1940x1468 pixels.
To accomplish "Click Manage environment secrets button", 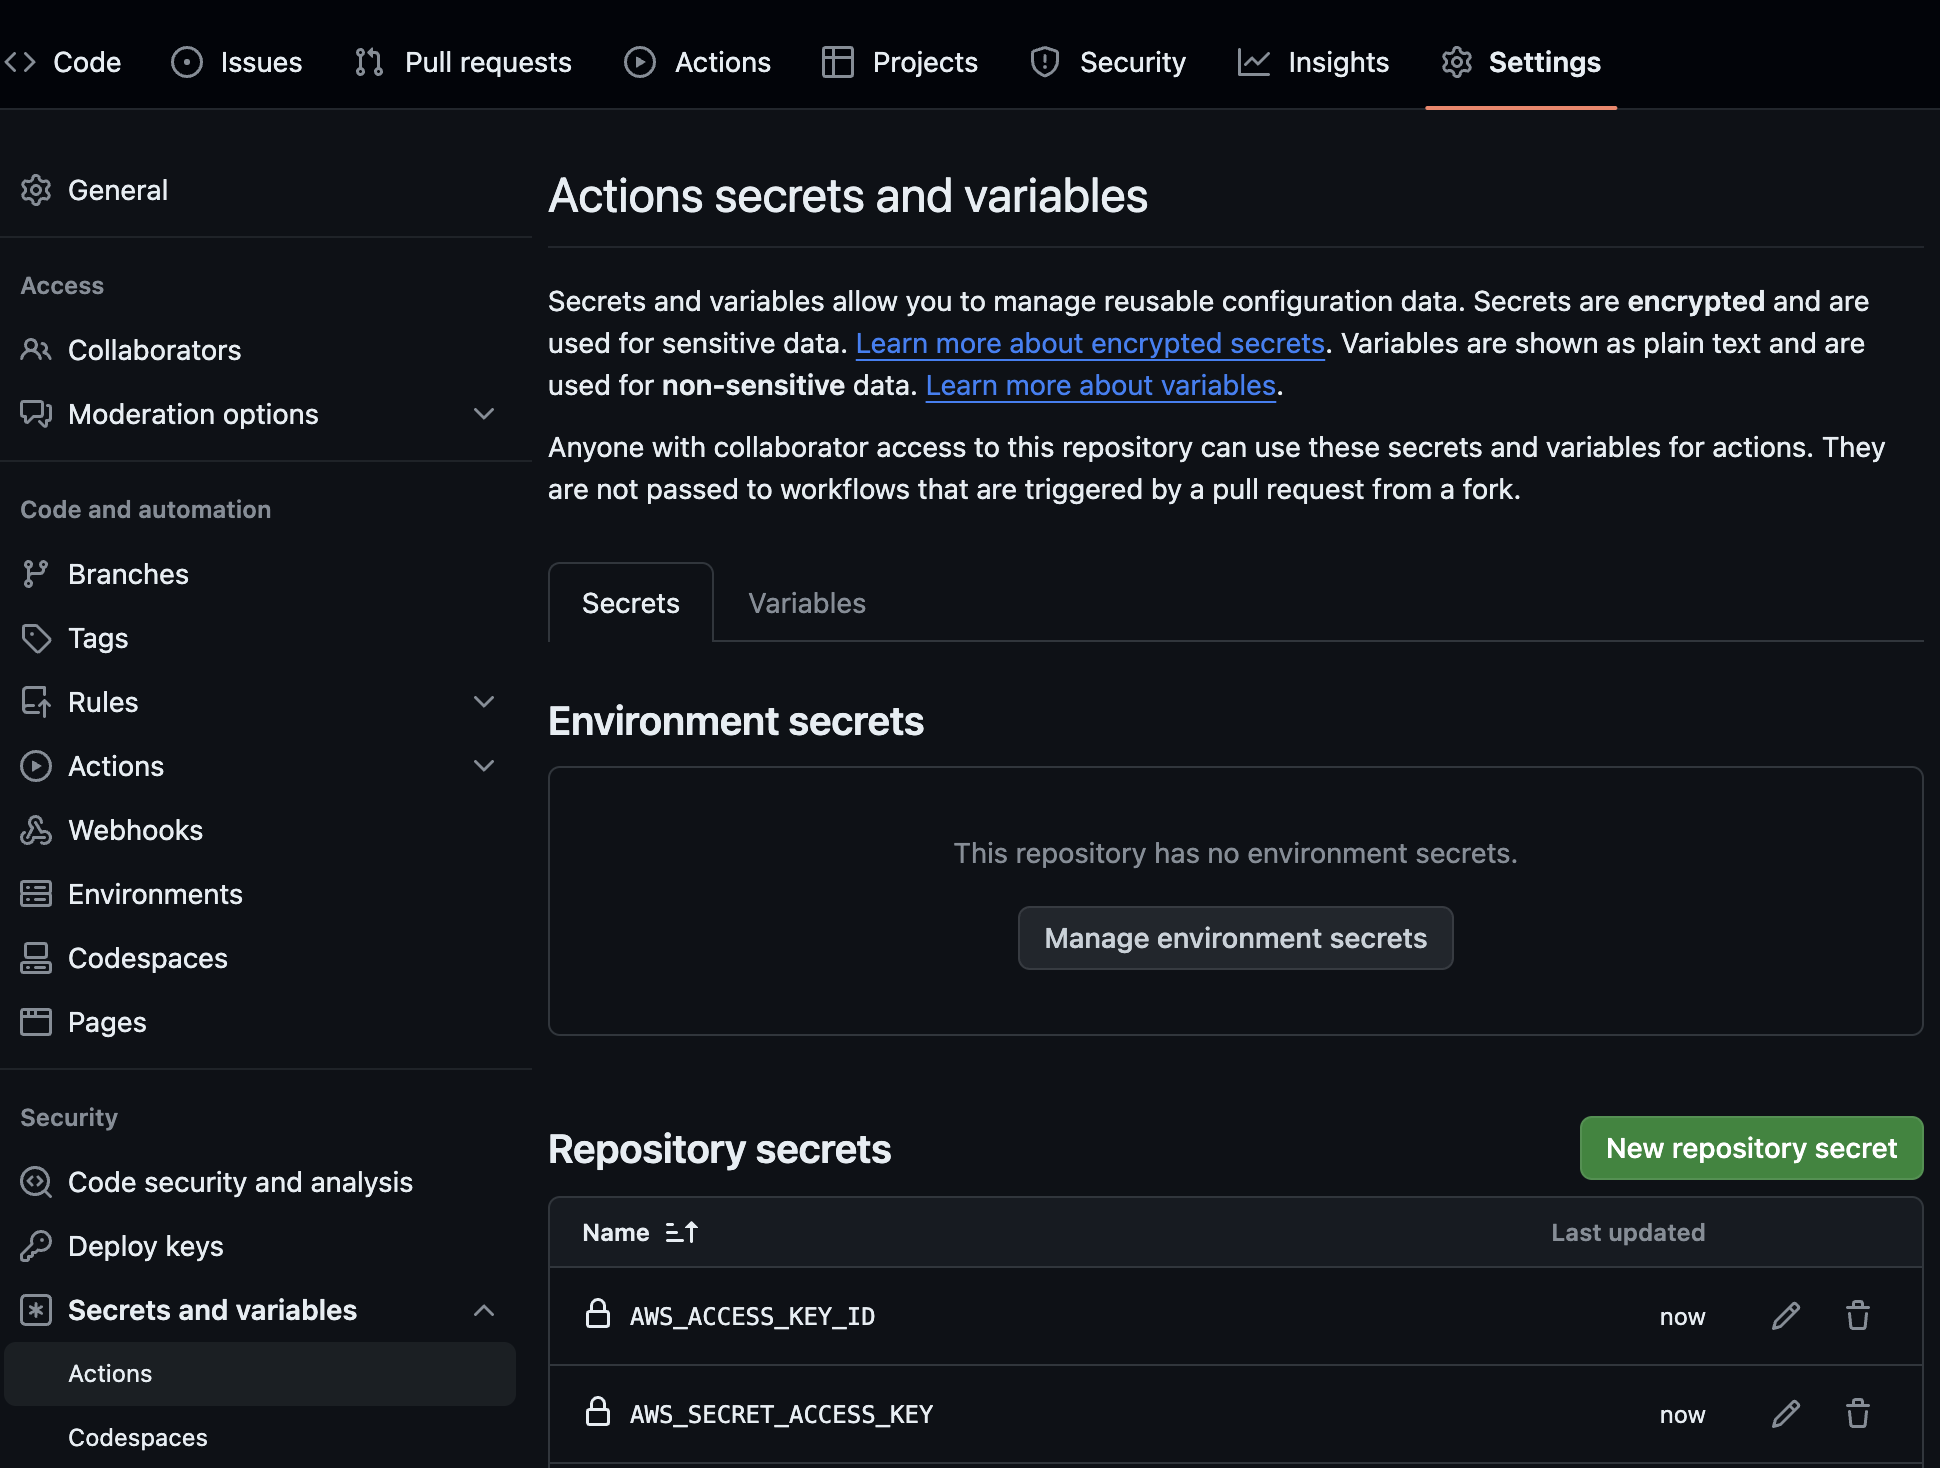I will [x=1236, y=938].
